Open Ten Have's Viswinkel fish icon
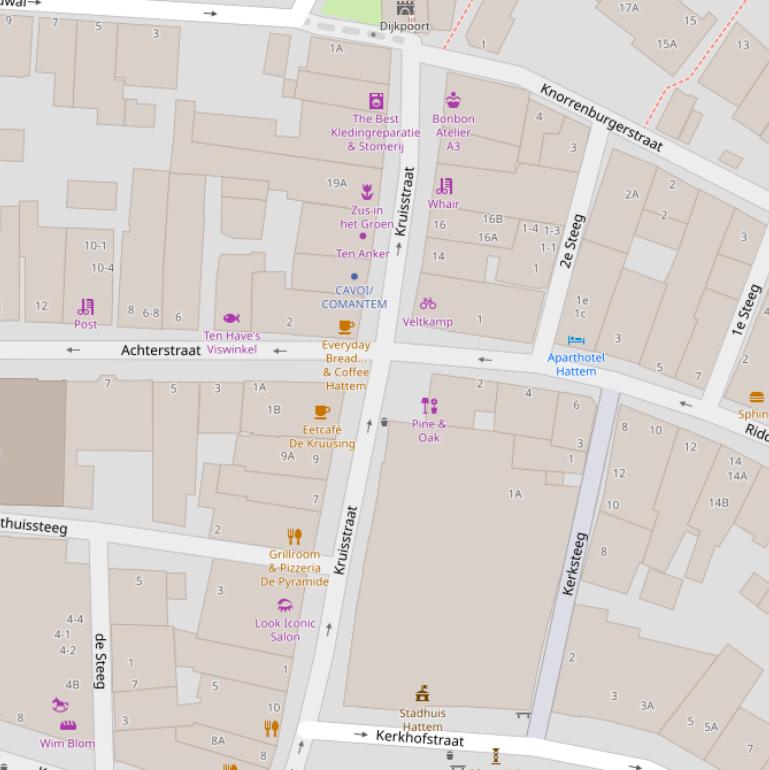The image size is (769, 770). click(231, 318)
